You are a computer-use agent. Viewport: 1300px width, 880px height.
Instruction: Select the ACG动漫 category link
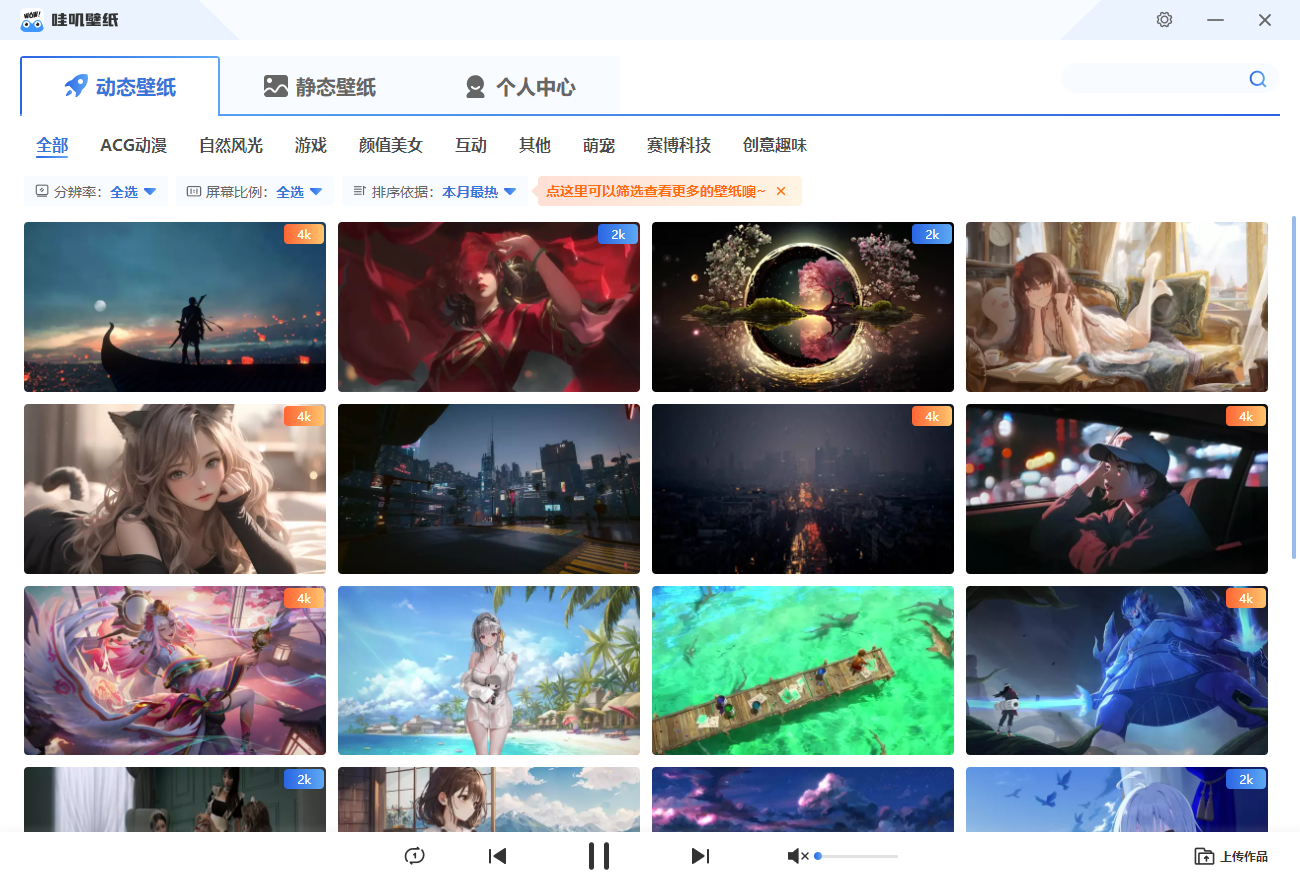click(133, 145)
